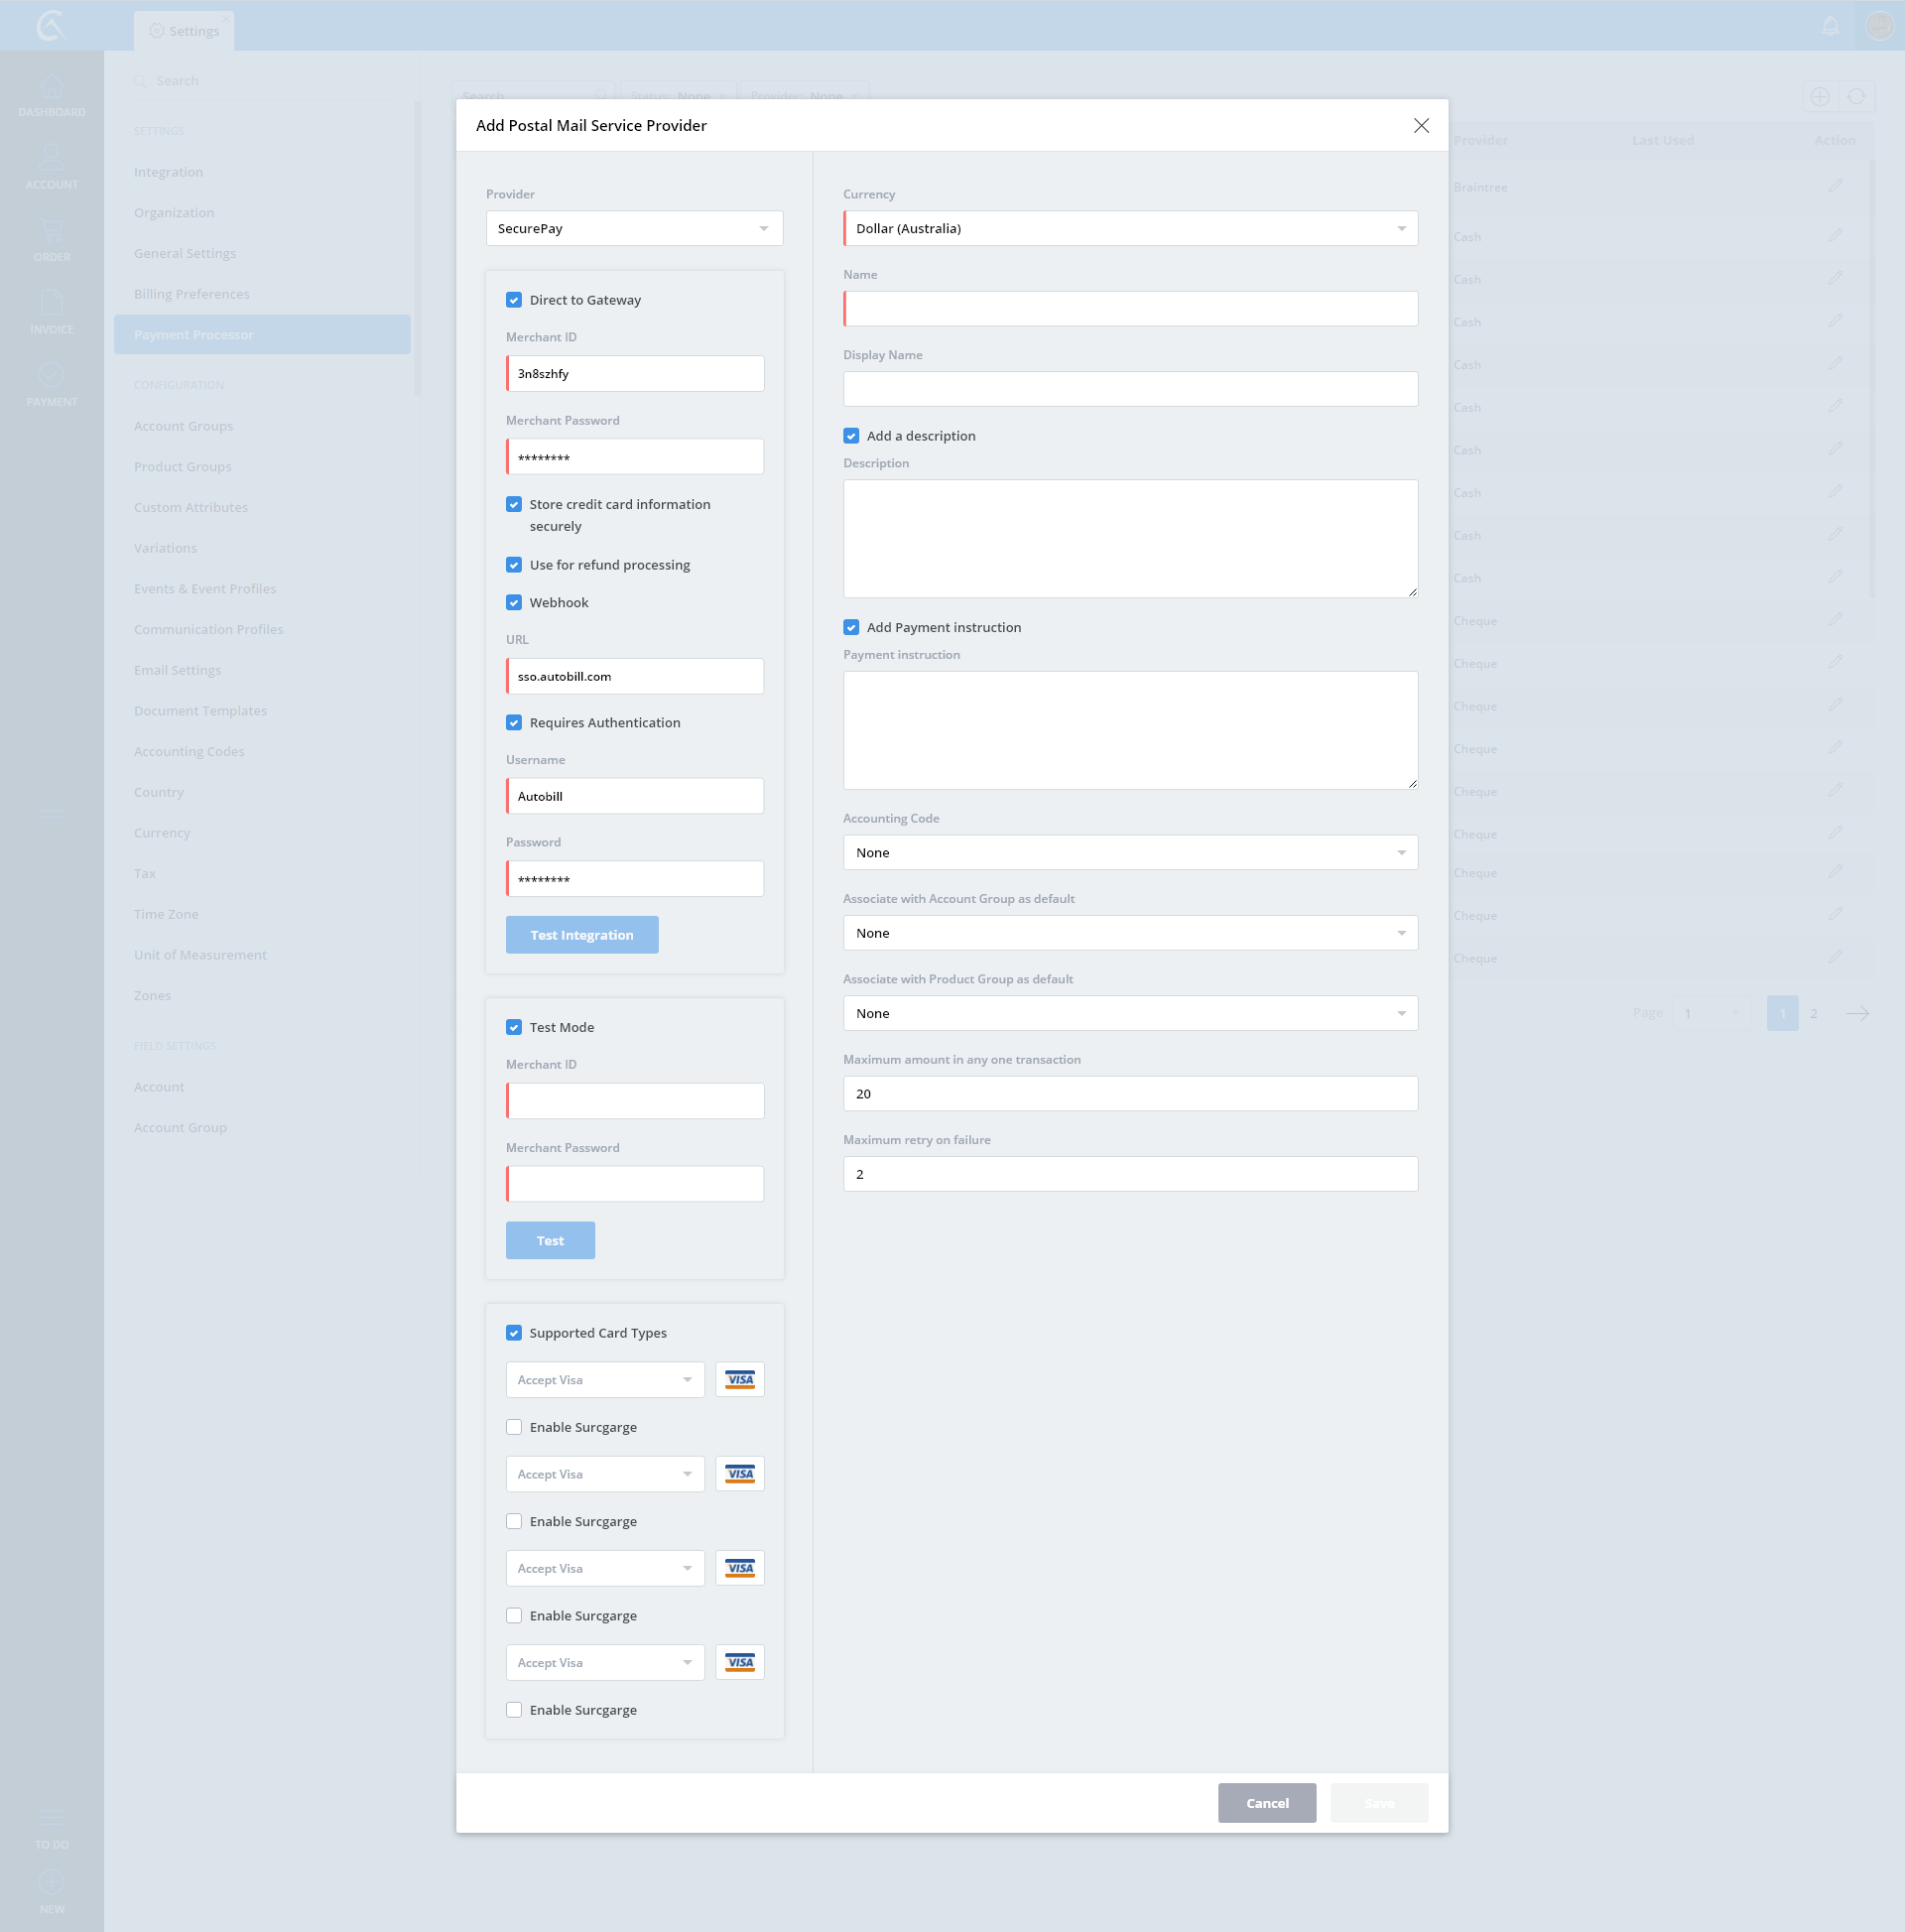1905x1932 pixels.
Task: Close the Add Postal Mail Service Provider dialog
Action: coord(1421,125)
